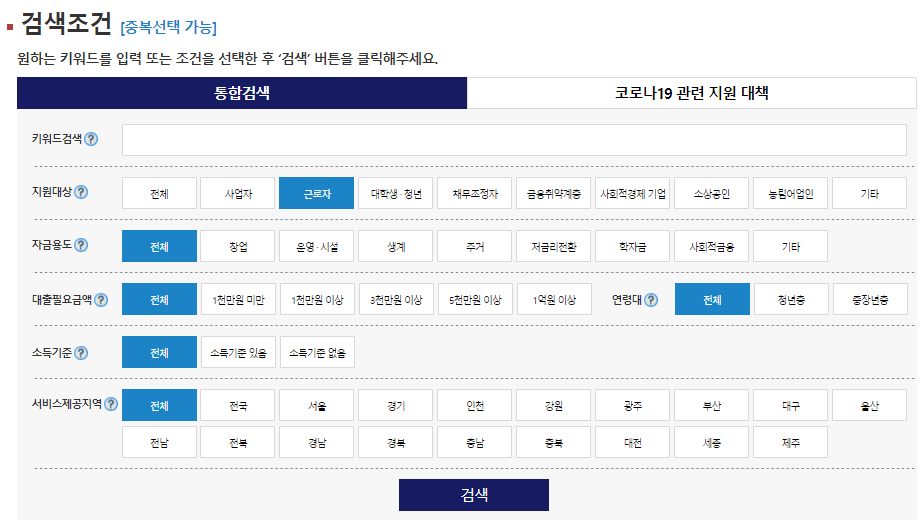924x520 pixels.
Task: Choose 강원 service region
Action: (554, 406)
